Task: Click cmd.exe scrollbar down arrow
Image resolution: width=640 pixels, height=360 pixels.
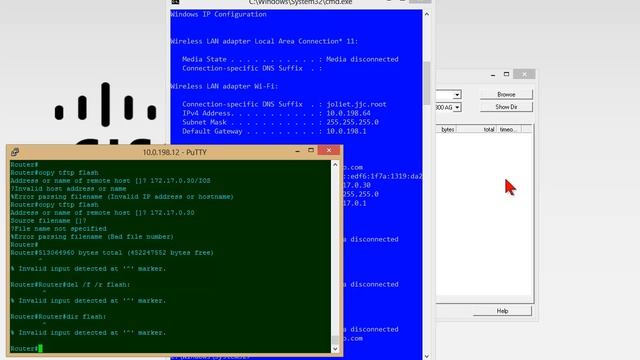Action: (427, 356)
